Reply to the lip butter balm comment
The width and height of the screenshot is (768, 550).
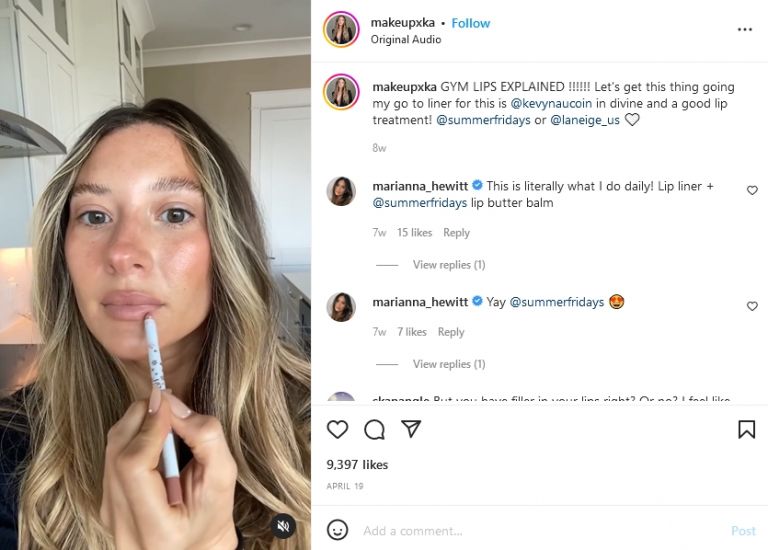tap(456, 233)
